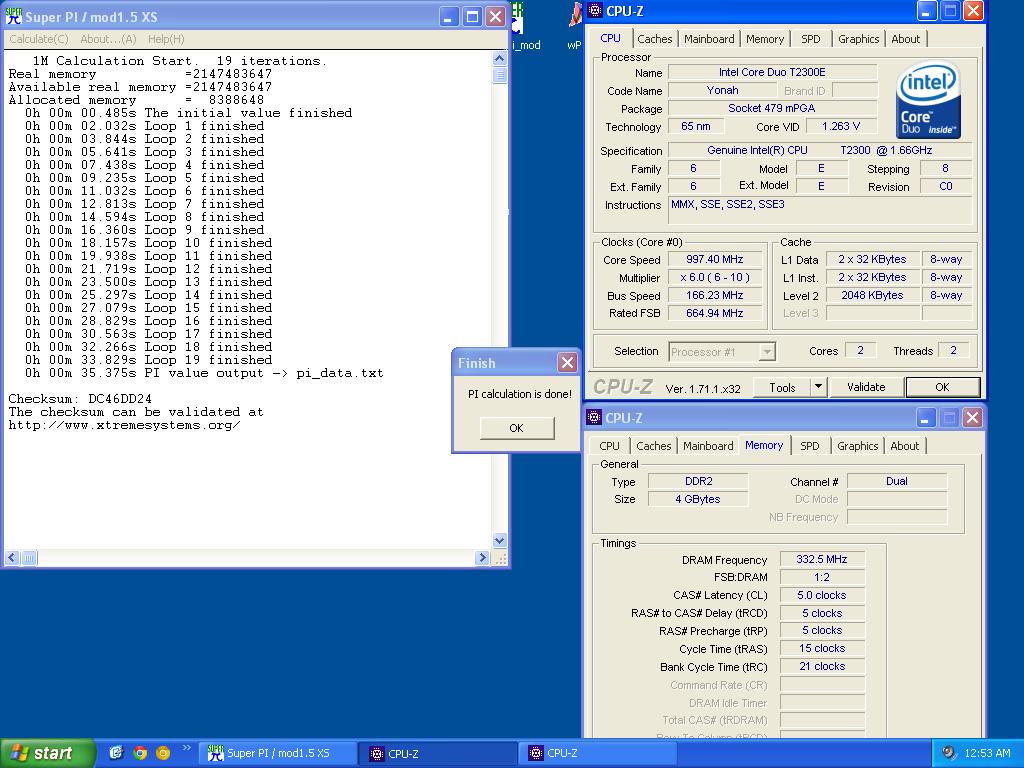Image resolution: width=1024 pixels, height=768 pixels.
Task: Click the title bar icon of the CPU-Z Memory window
Action: 594,417
